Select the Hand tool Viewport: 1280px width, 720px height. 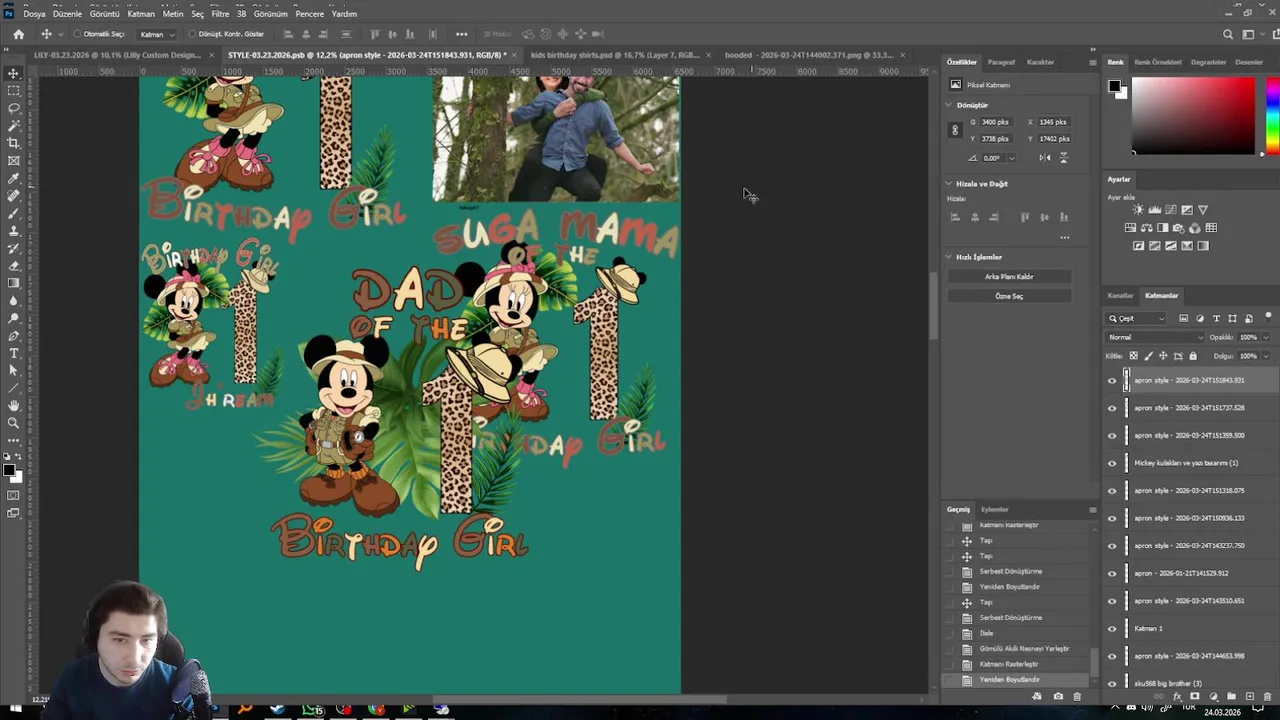coord(14,405)
